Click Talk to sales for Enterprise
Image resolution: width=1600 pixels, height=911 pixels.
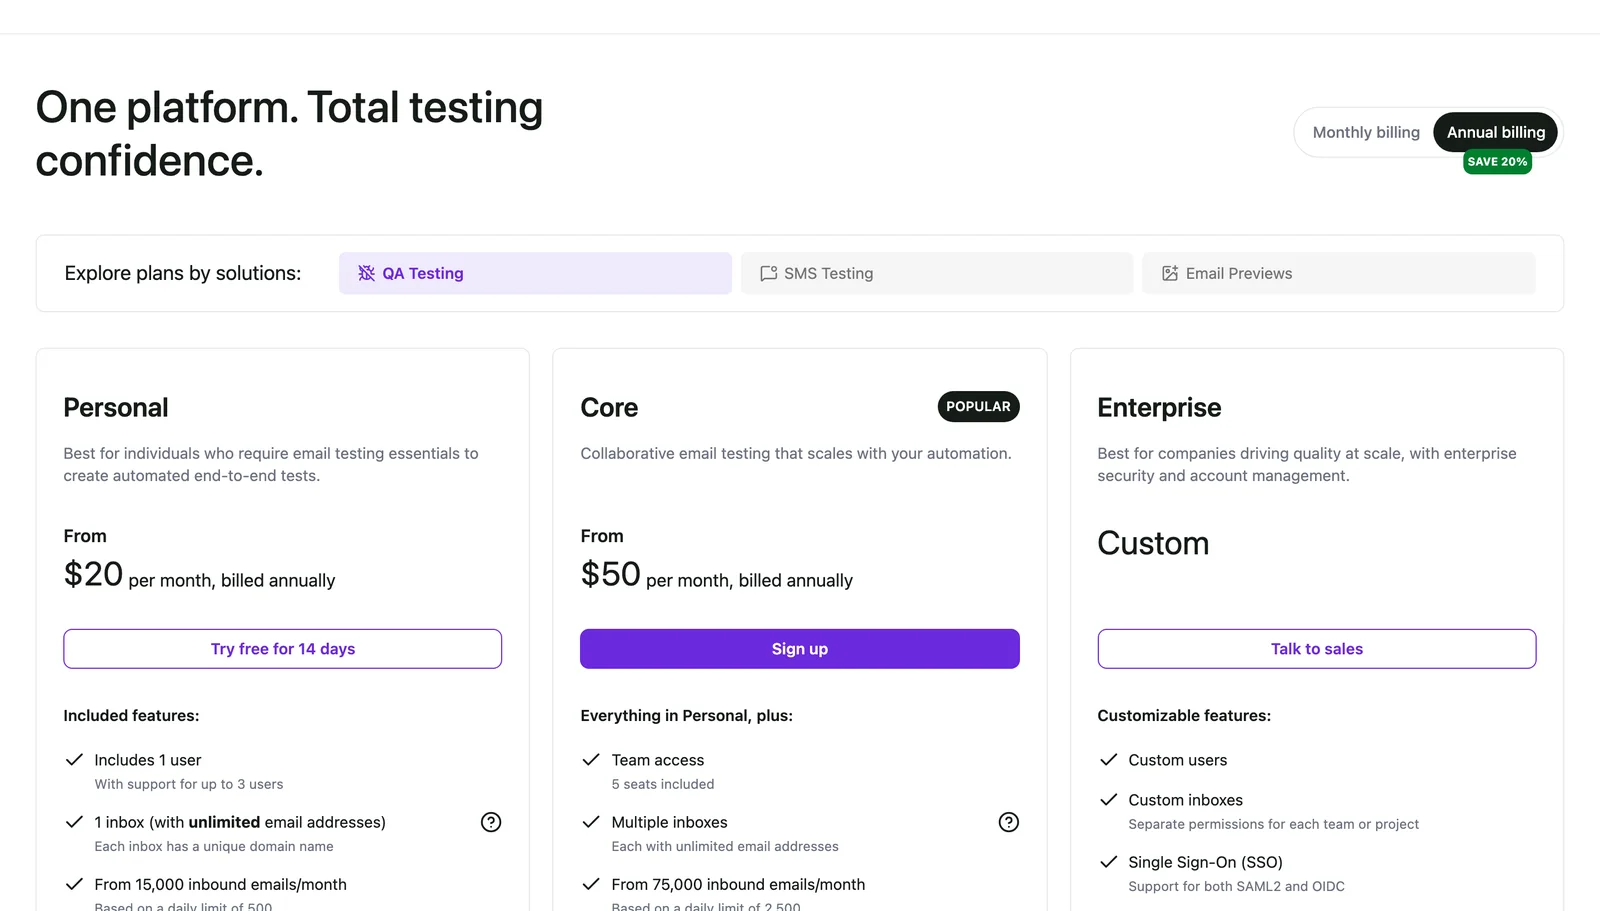(x=1316, y=649)
